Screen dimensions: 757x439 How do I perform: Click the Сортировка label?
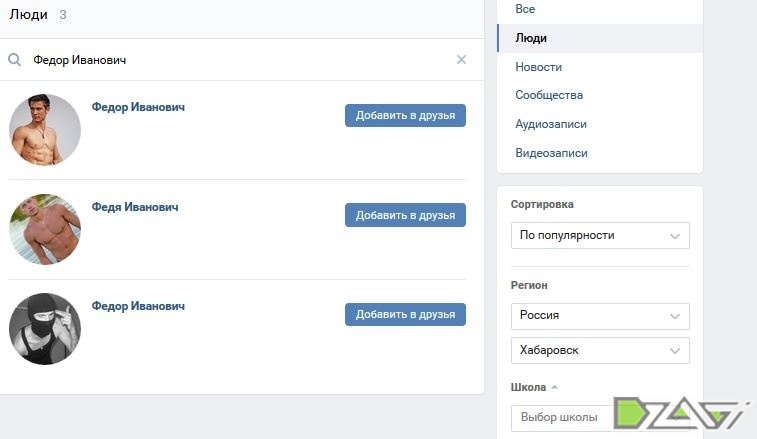tap(542, 204)
